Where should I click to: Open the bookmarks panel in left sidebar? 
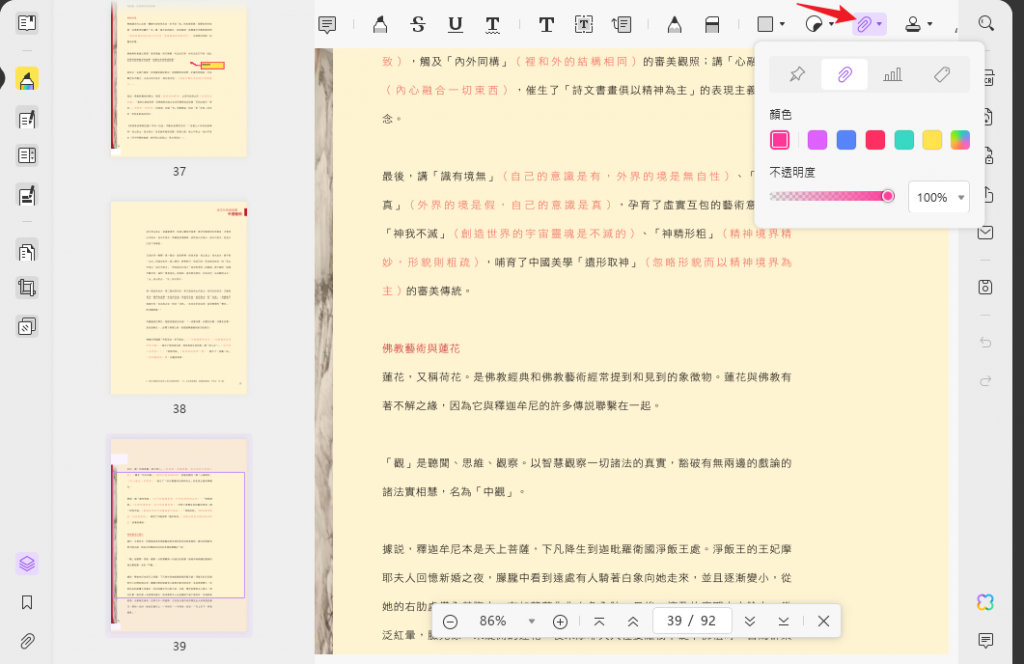[27, 602]
